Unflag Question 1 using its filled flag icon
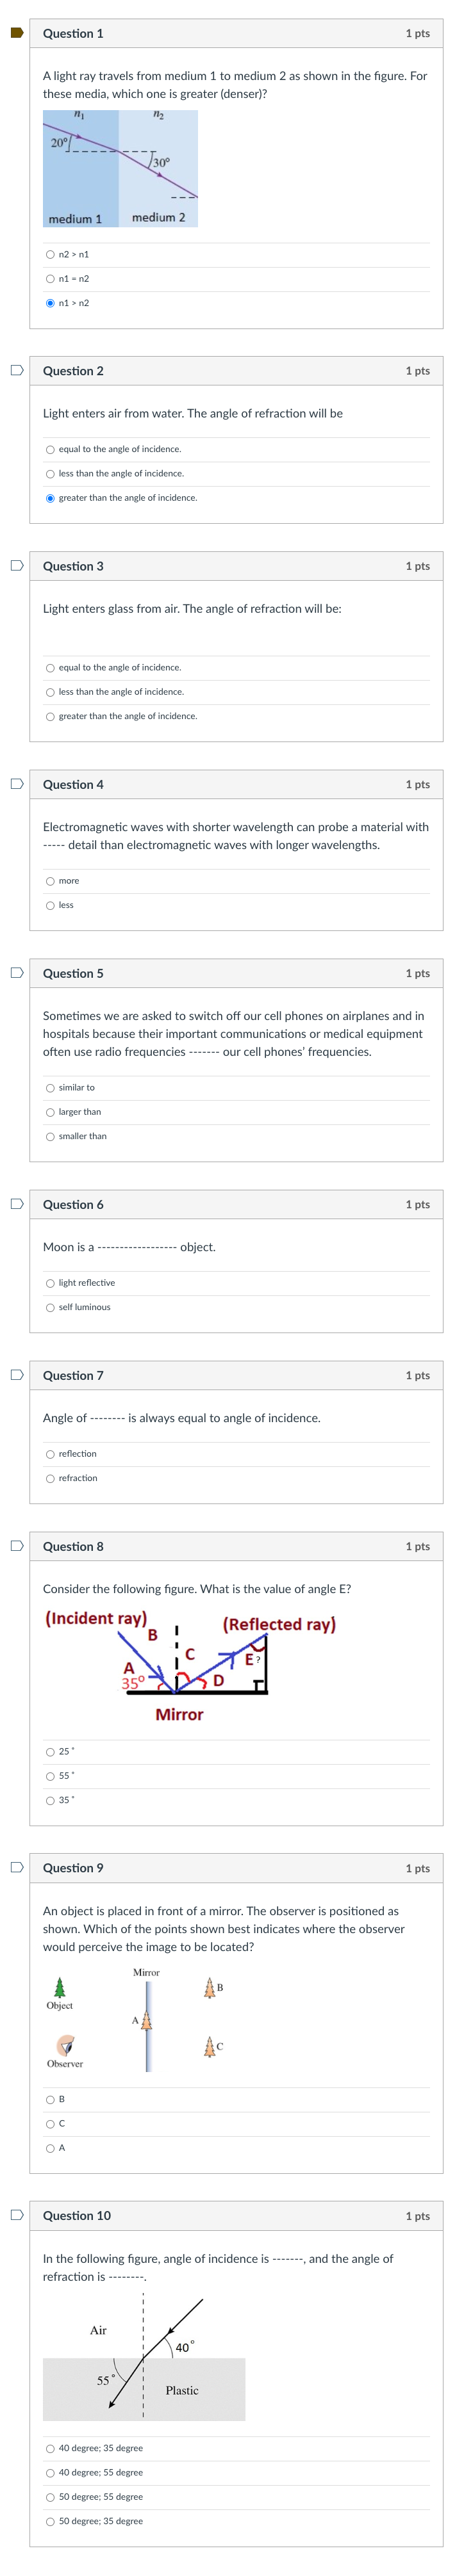Image resolution: width=473 pixels, height=2576 pixels. (x=16, y=33)
